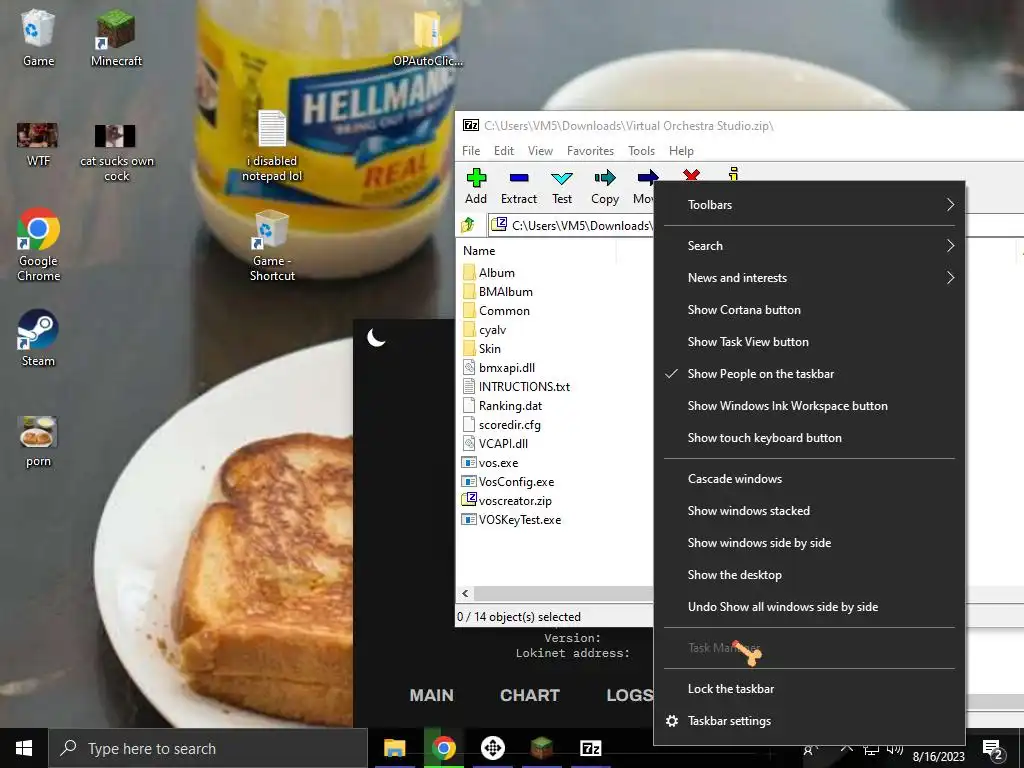This screenshot has height=768, width=1024.
Task: Open File Explorer from the taskbar
Action: pyautogui.click(x=394, y=748)
